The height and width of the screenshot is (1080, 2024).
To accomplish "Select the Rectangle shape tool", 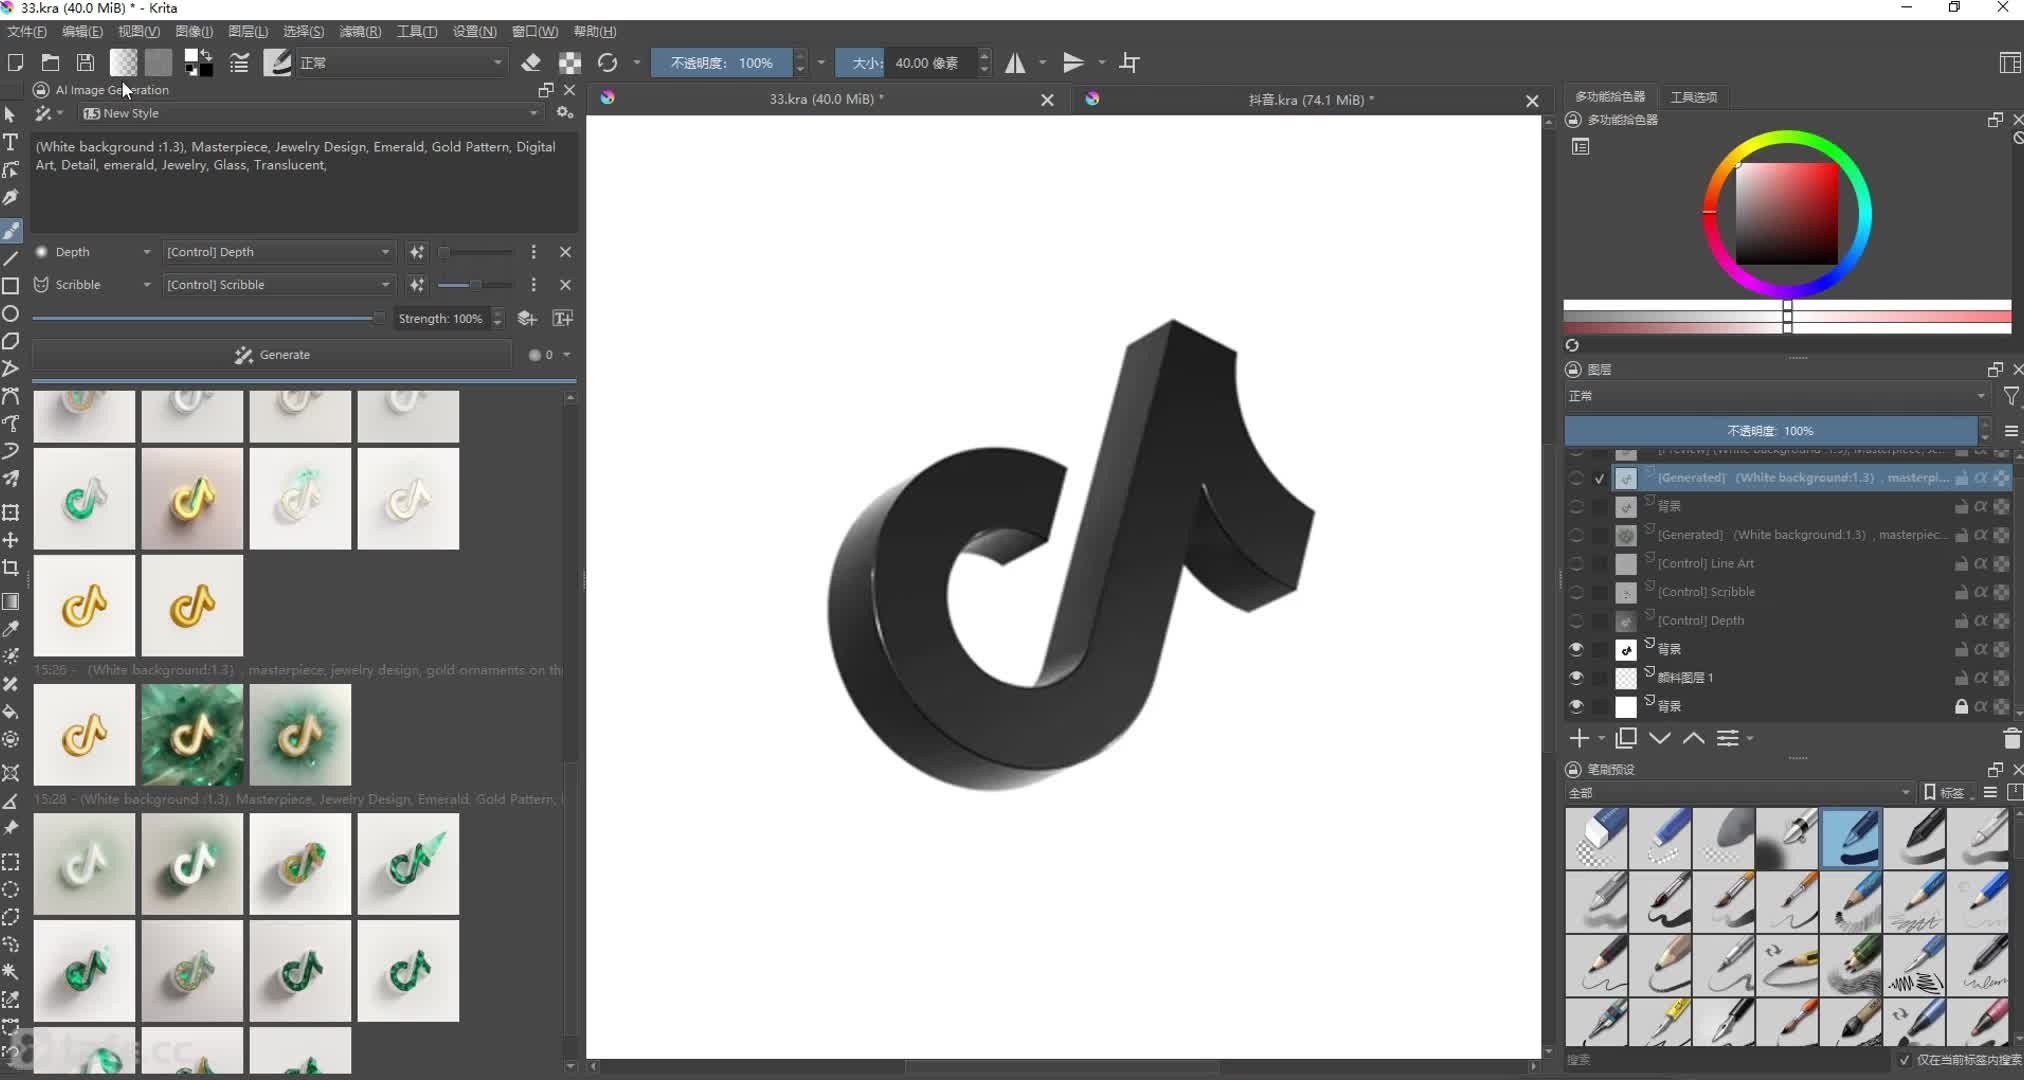I will tap(11, 286).
